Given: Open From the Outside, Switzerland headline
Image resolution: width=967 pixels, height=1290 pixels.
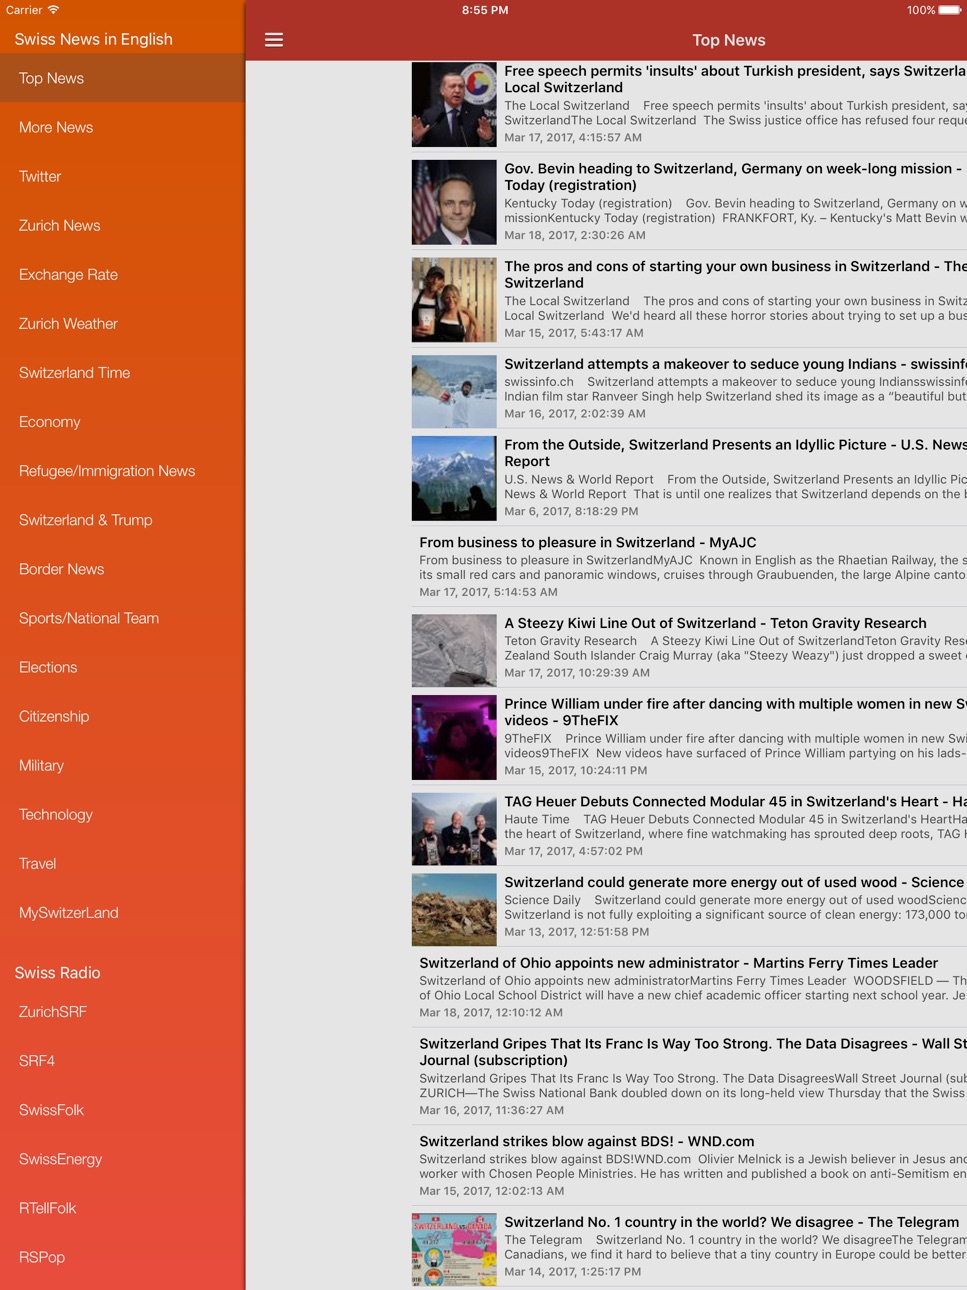Looking at the screenshot, I should [x=735, y=453].
